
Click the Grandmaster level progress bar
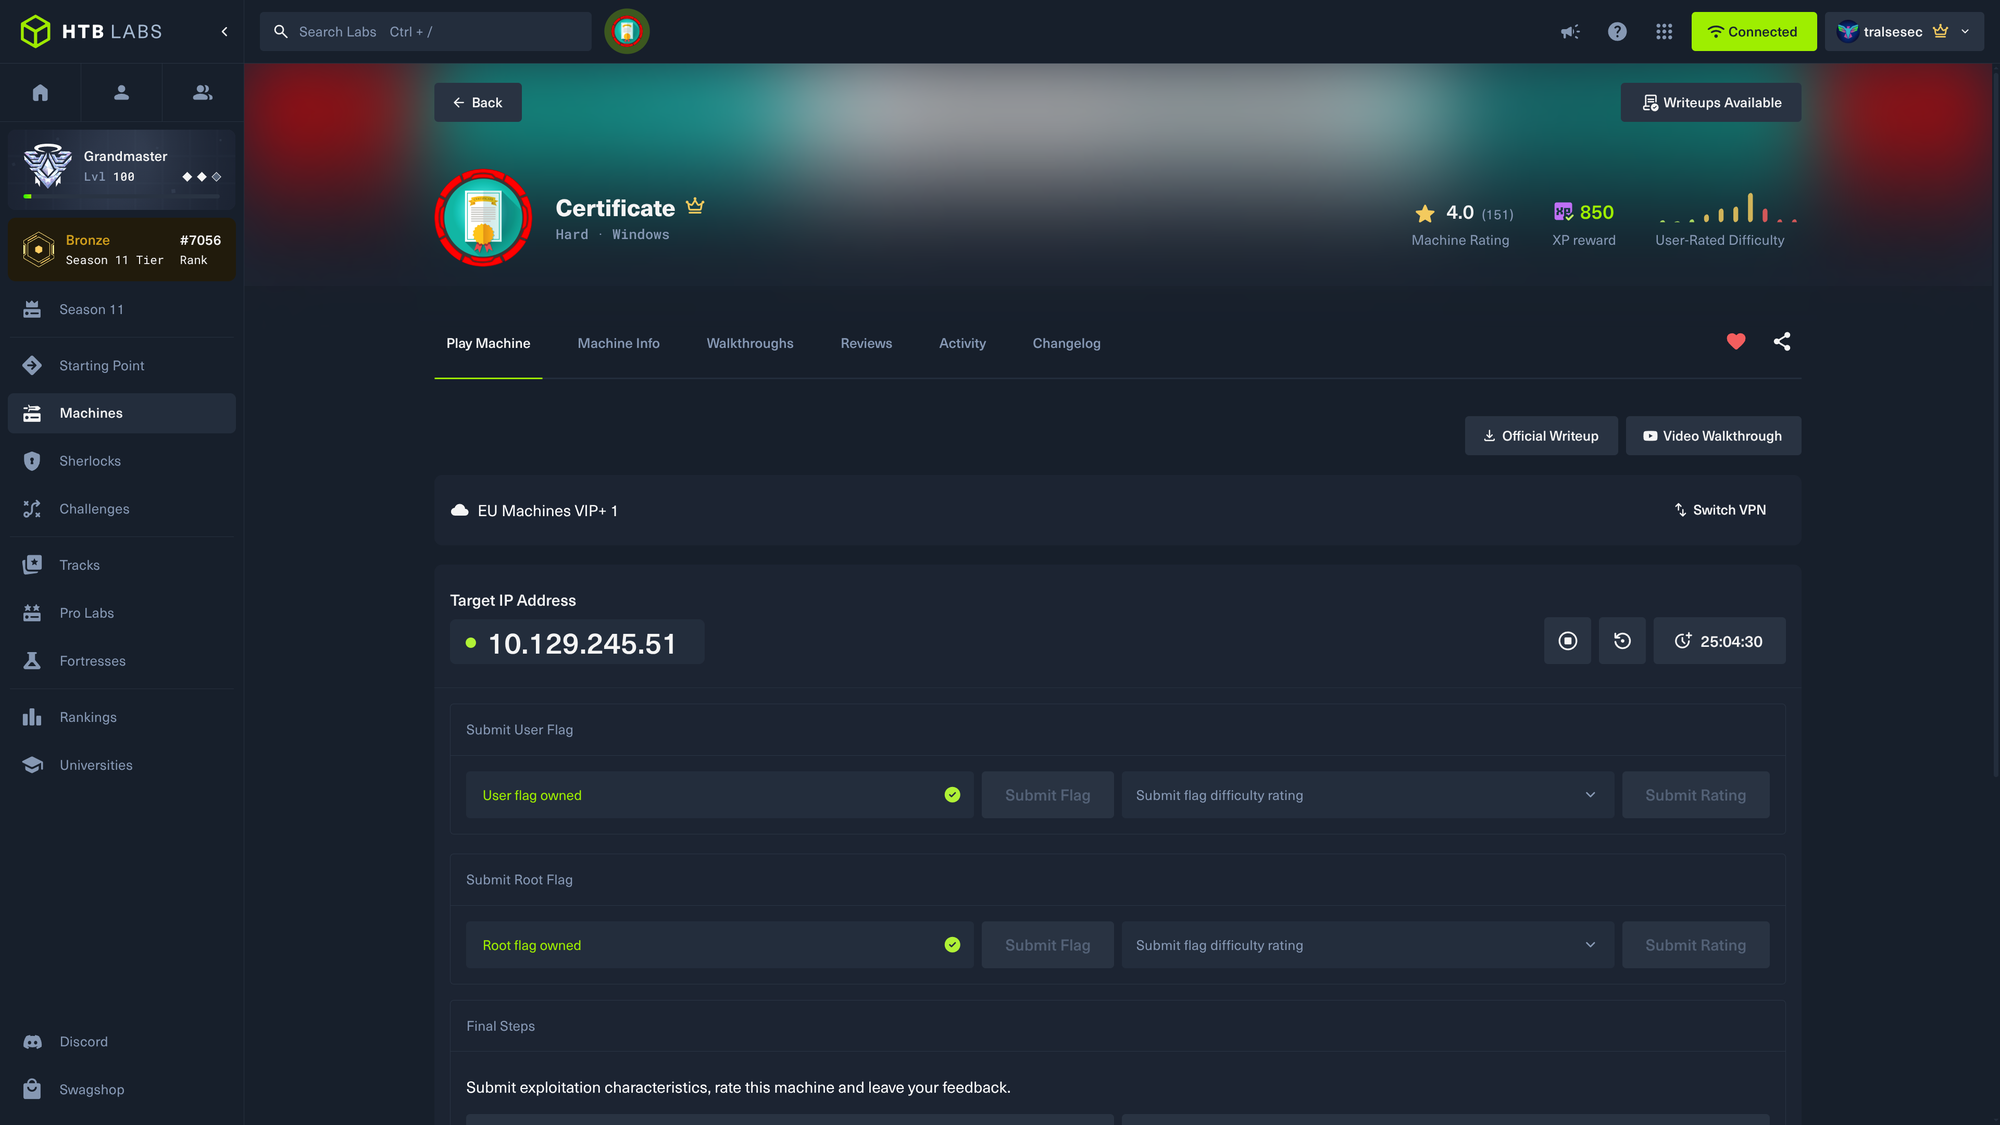click(122, 196)
